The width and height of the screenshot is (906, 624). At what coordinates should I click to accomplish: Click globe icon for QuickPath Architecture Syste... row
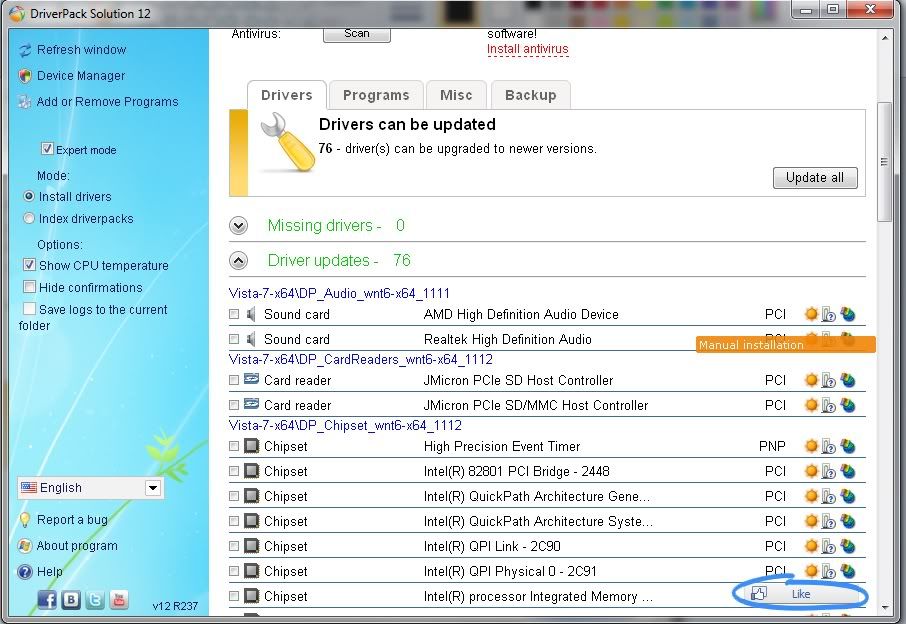[848, 521]
